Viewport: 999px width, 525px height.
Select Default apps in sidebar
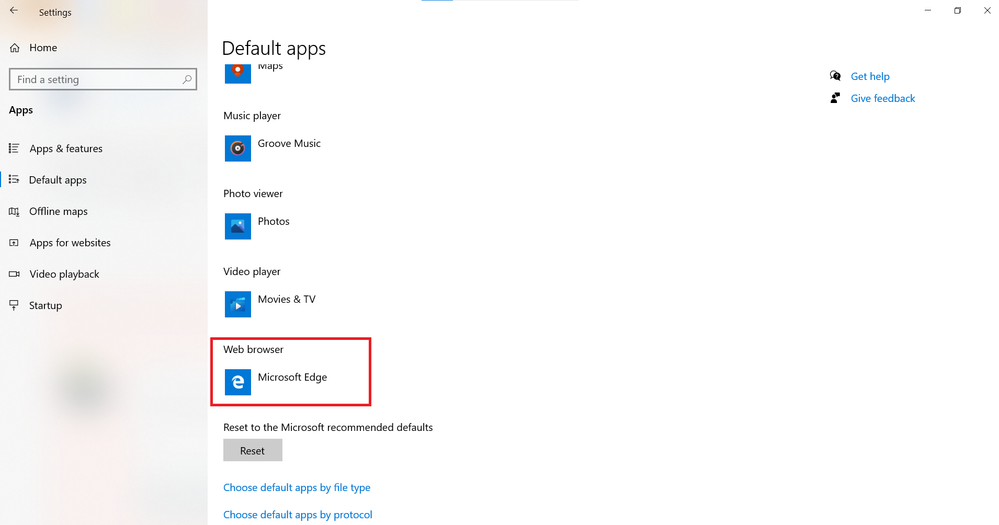tap(57, 180)
